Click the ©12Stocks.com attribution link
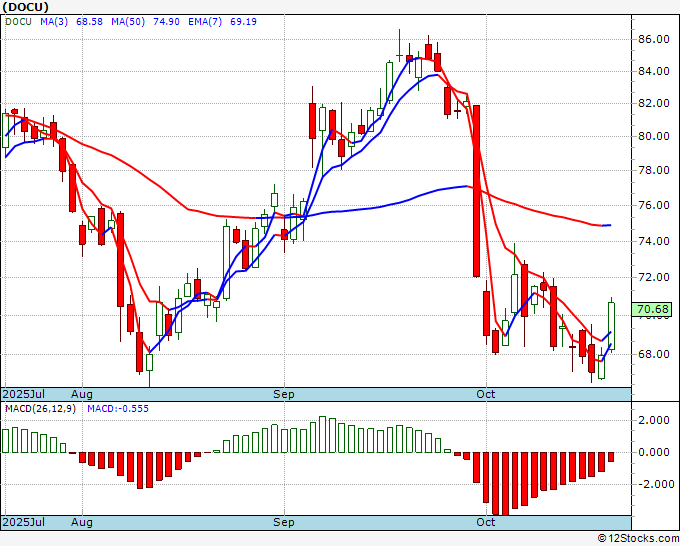 tap(638, 538)
